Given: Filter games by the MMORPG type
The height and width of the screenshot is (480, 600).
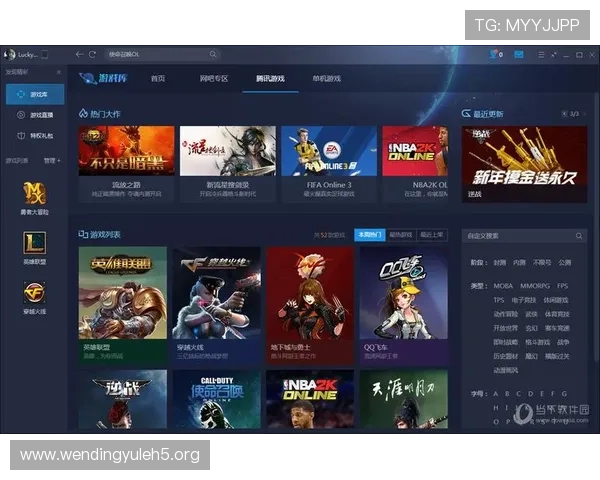Looking at the screenshot, I should [533, 286].
